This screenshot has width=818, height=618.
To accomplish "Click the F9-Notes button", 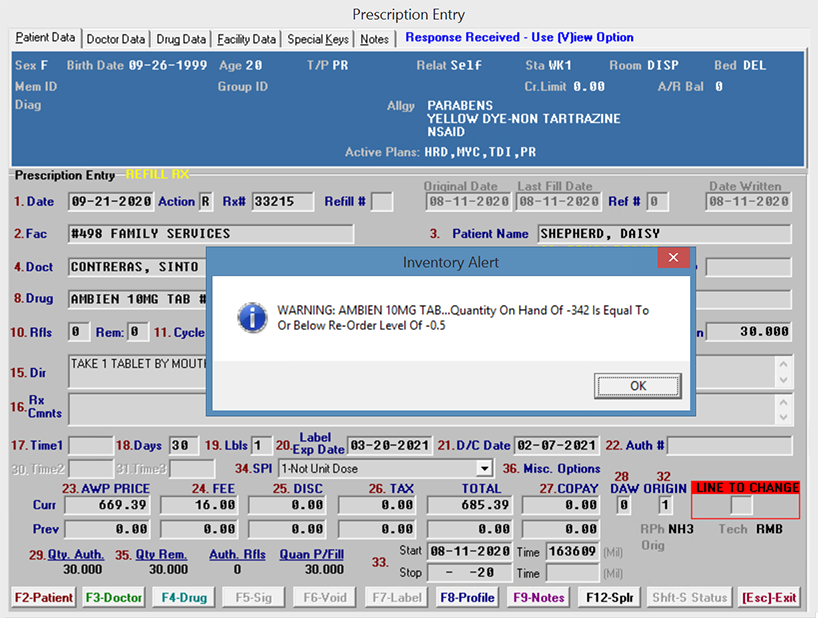I will point(540,598).
